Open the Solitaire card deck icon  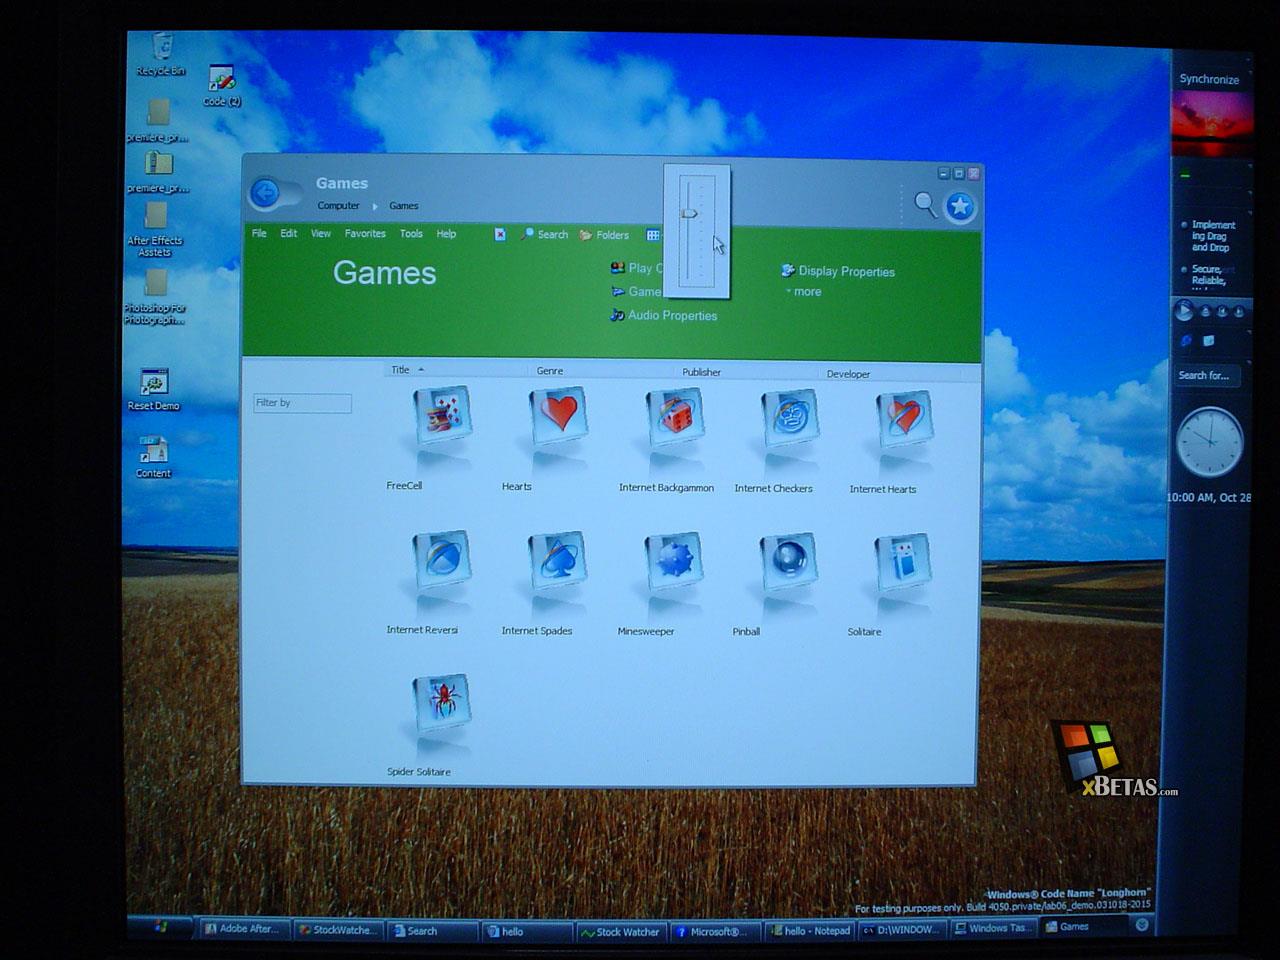(x=903, y=562)
